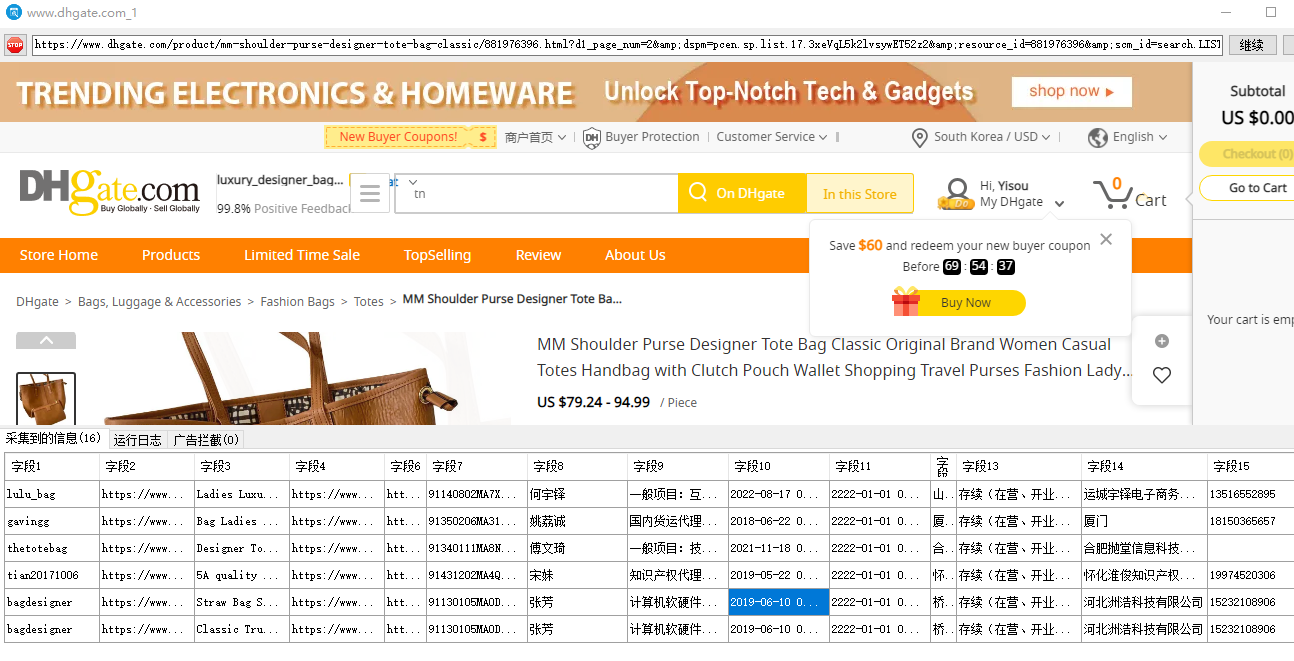Expand the 商户首页 dropdown
1294x661 pixels.
click(x=536, y=137)
